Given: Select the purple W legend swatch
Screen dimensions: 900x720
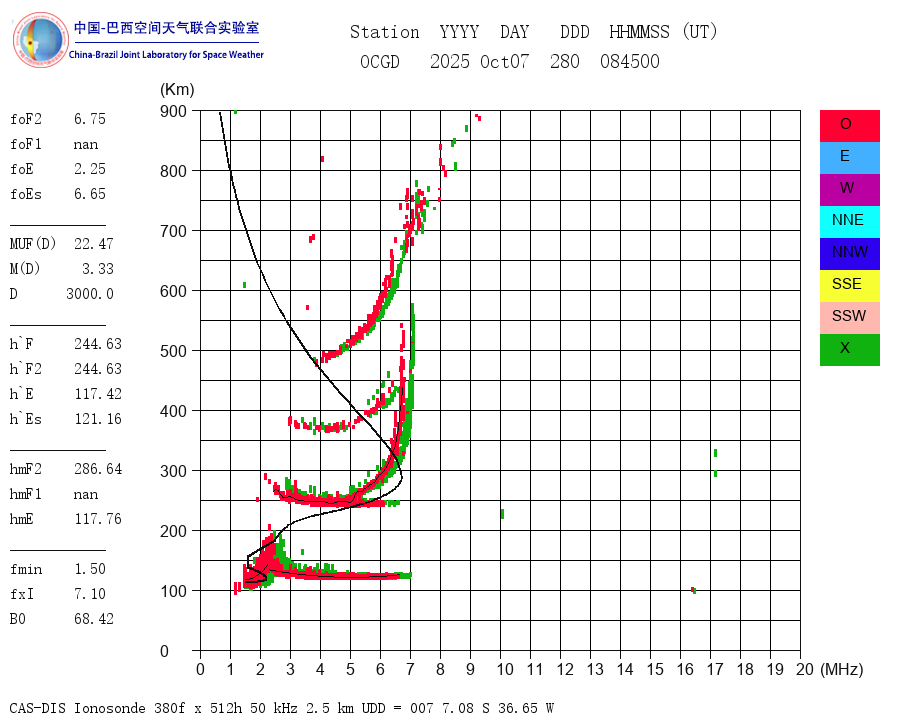Looking at the screenshot, I should [849, 189].
